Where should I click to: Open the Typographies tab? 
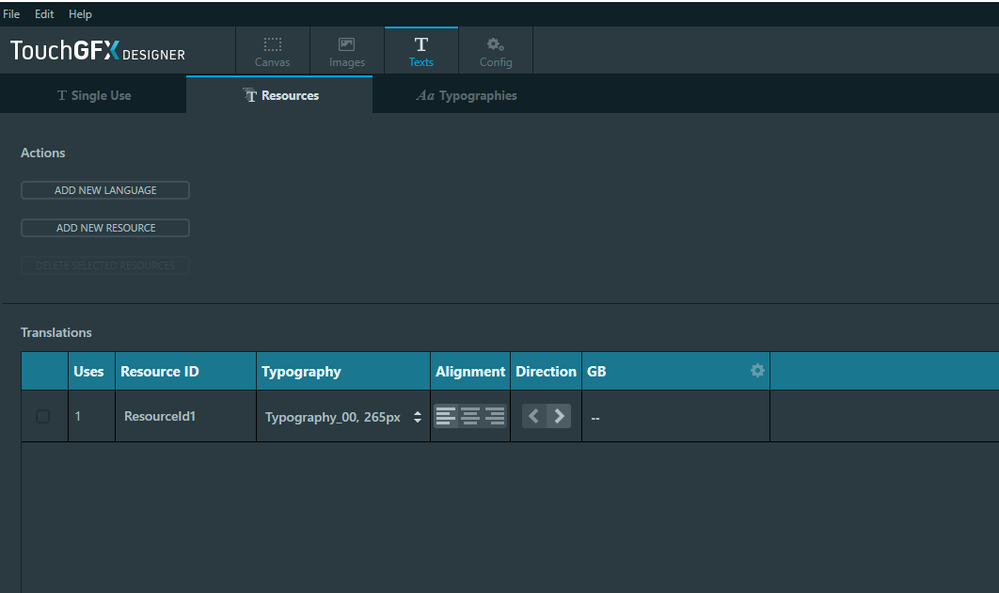click(466, 95)
